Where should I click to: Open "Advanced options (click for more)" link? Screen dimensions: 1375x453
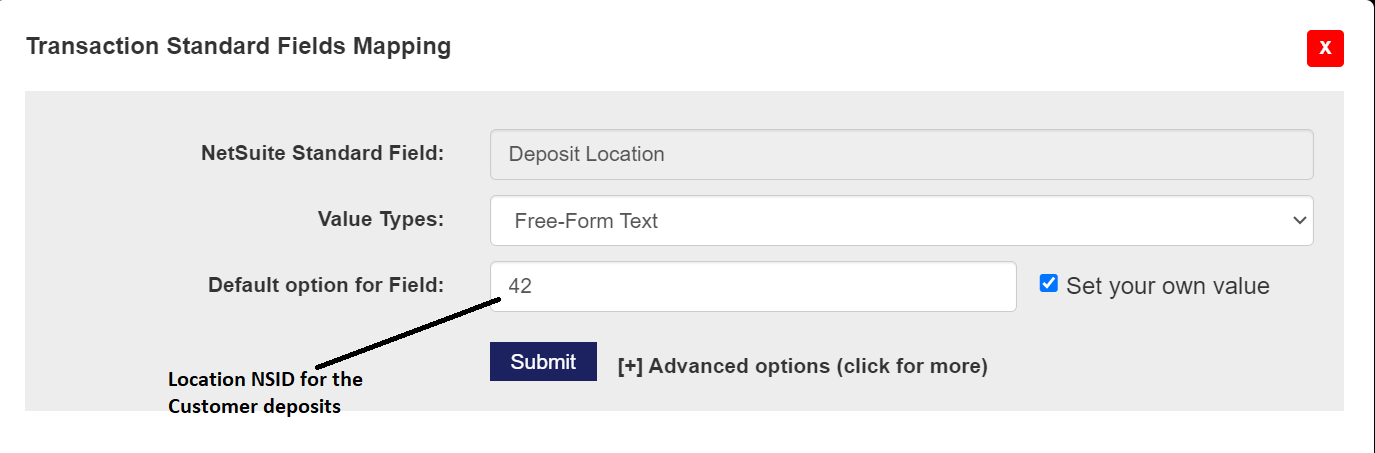pos(817,366)
